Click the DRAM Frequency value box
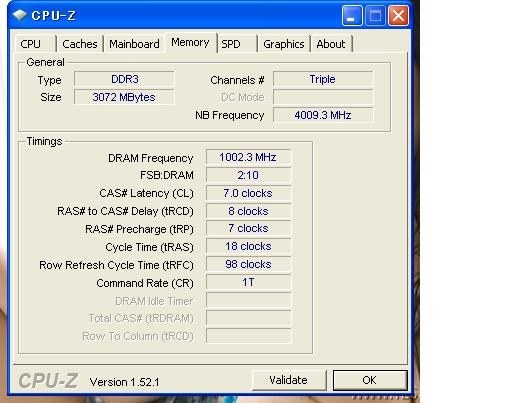512x403 pixels. coord(248,157)
